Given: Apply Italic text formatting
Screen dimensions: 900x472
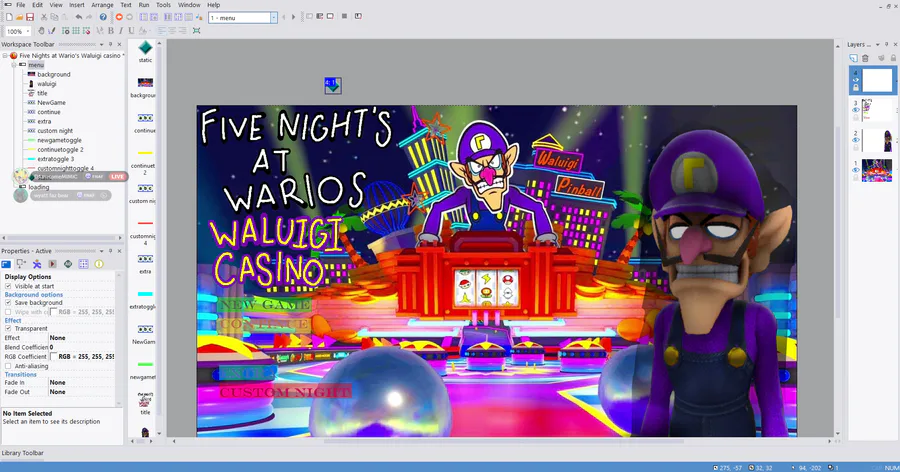Looking at the screenshot, I should coord(121,30).
